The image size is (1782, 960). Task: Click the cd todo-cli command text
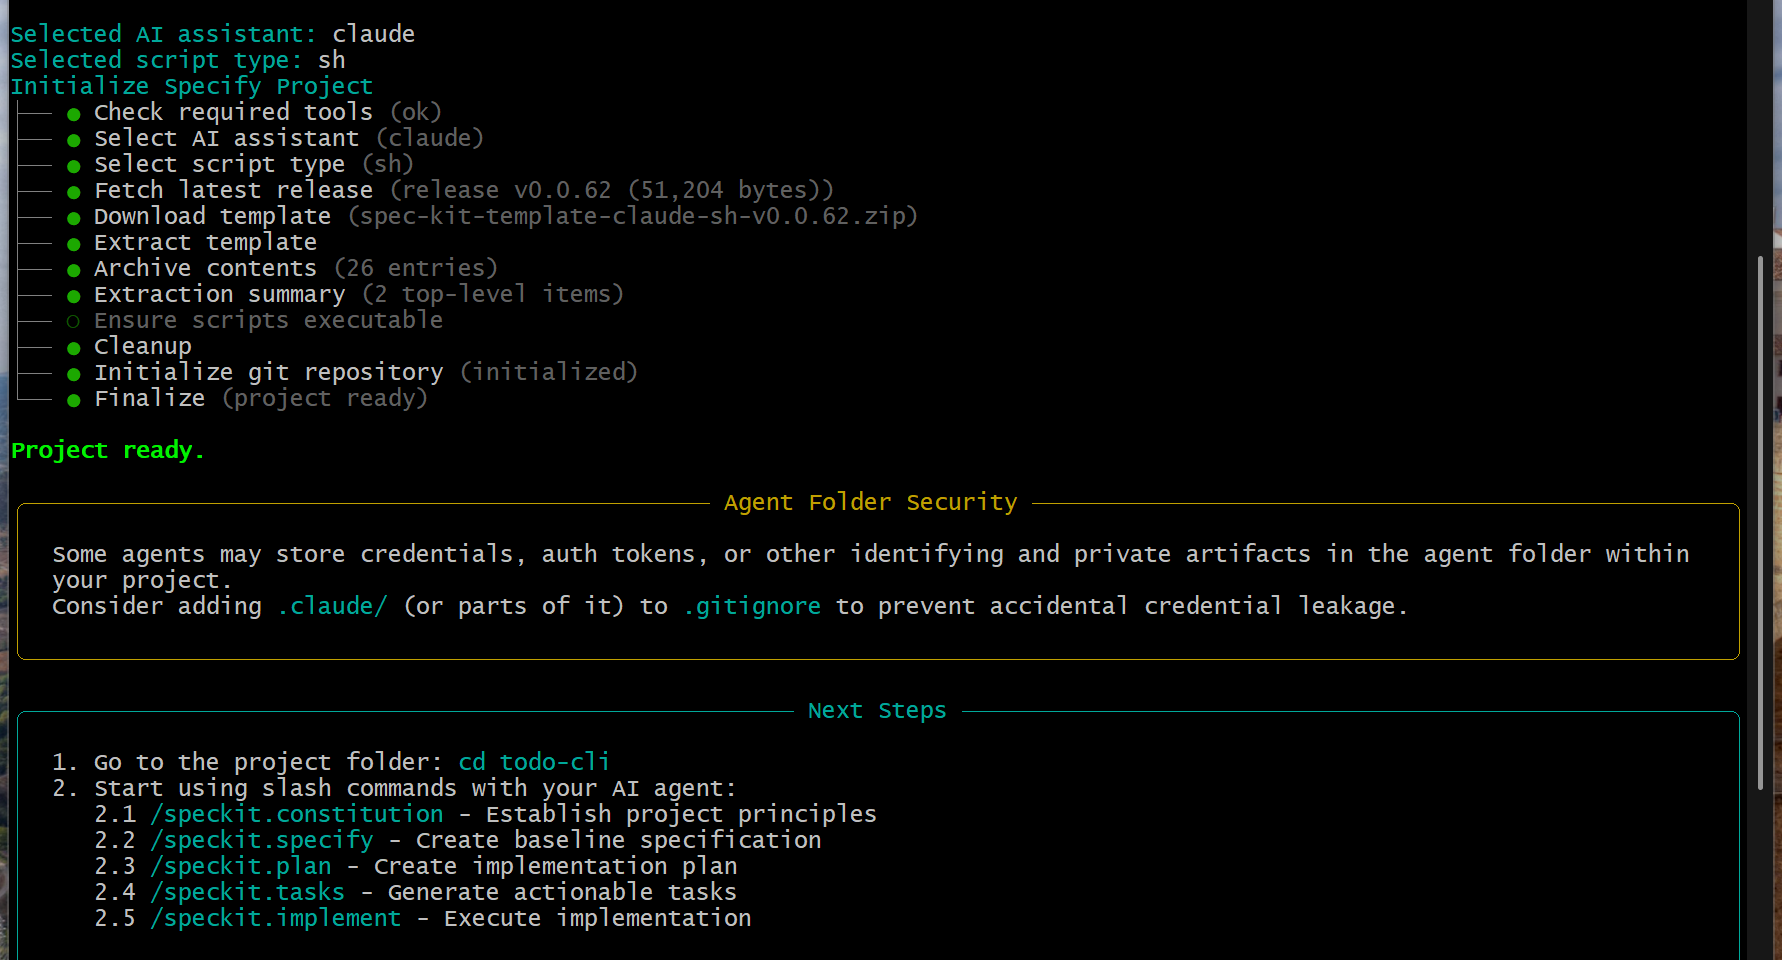534,762
